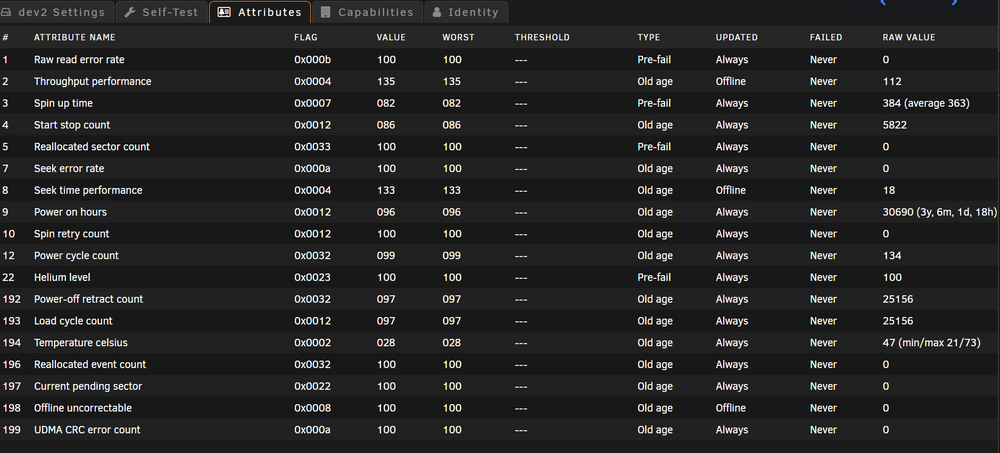Viewport: 1000px width, 453px height.
Task: Switch to the dev2 Settings tab
Action: (x=56, y=12)
